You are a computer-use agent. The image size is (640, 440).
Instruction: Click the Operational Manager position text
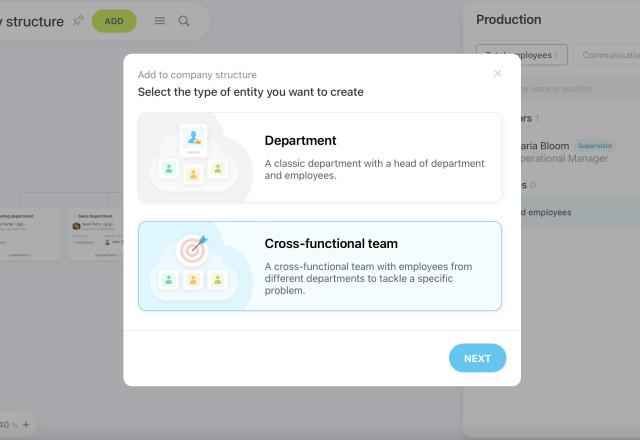564,159
